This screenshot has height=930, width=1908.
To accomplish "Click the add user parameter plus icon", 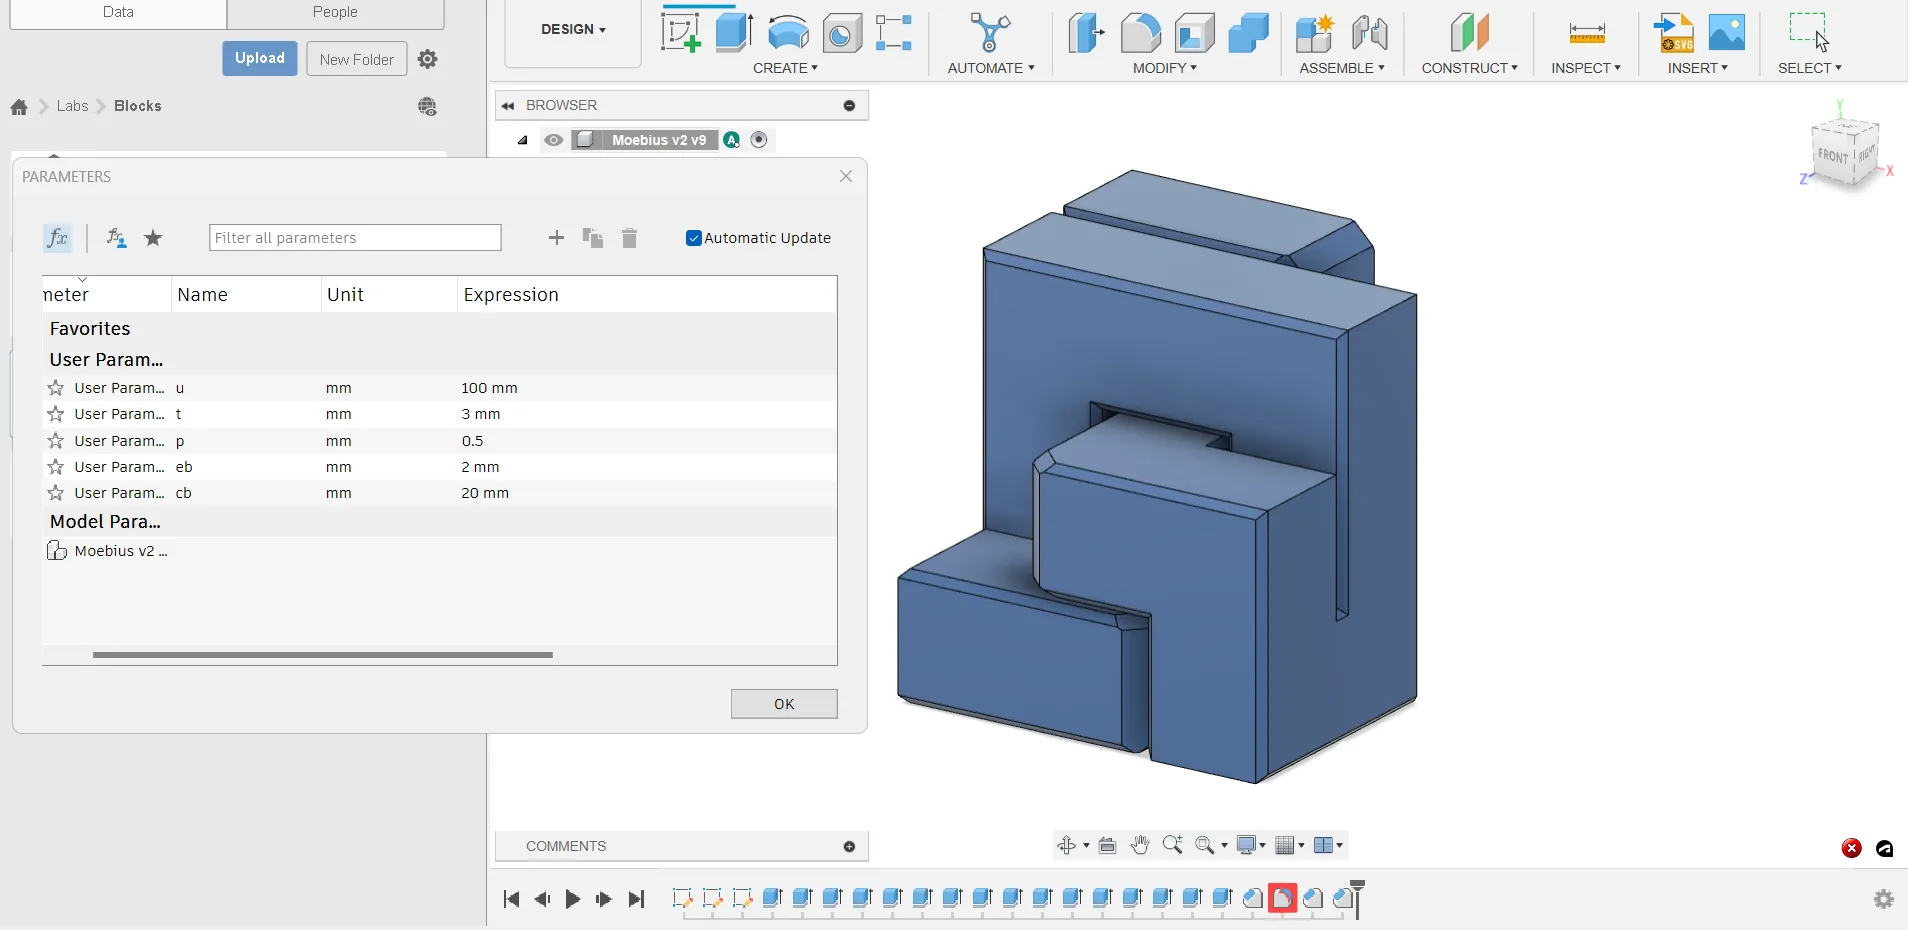I will 557,238.
